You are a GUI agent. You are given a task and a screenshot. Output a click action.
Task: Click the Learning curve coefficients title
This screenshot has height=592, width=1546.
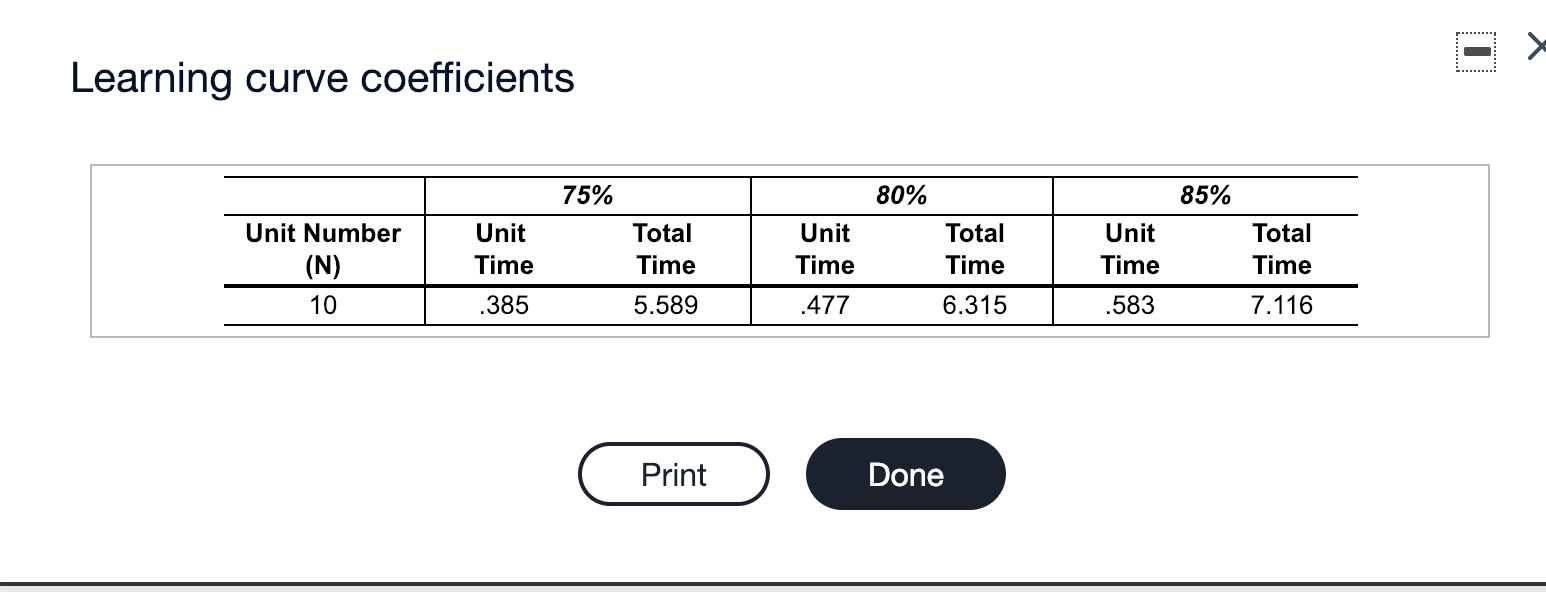point(323,78)
